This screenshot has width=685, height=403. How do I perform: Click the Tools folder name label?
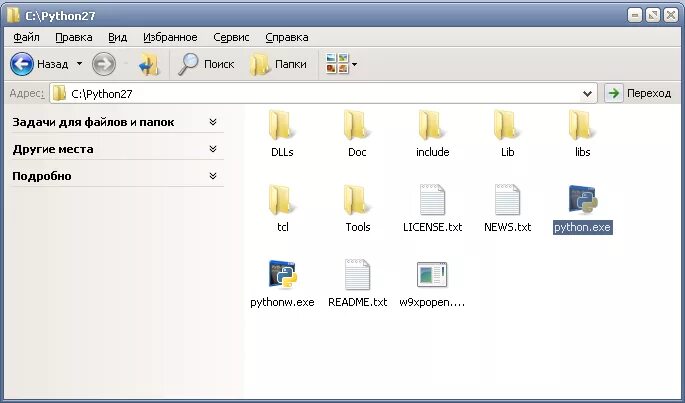tap(357, 227)
